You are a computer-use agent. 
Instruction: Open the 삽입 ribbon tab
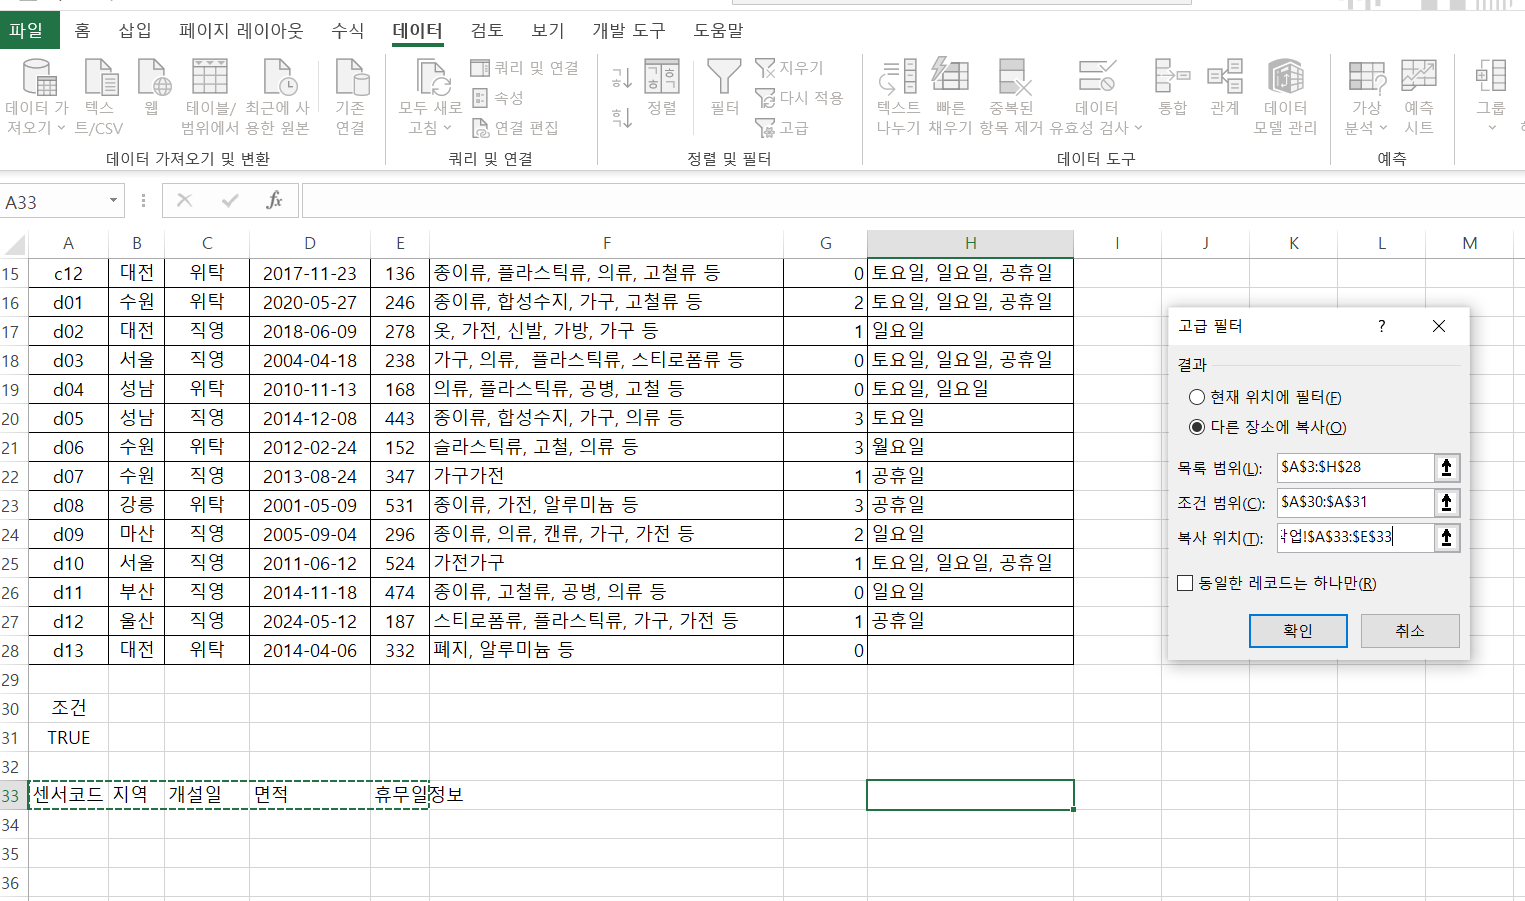135,30
